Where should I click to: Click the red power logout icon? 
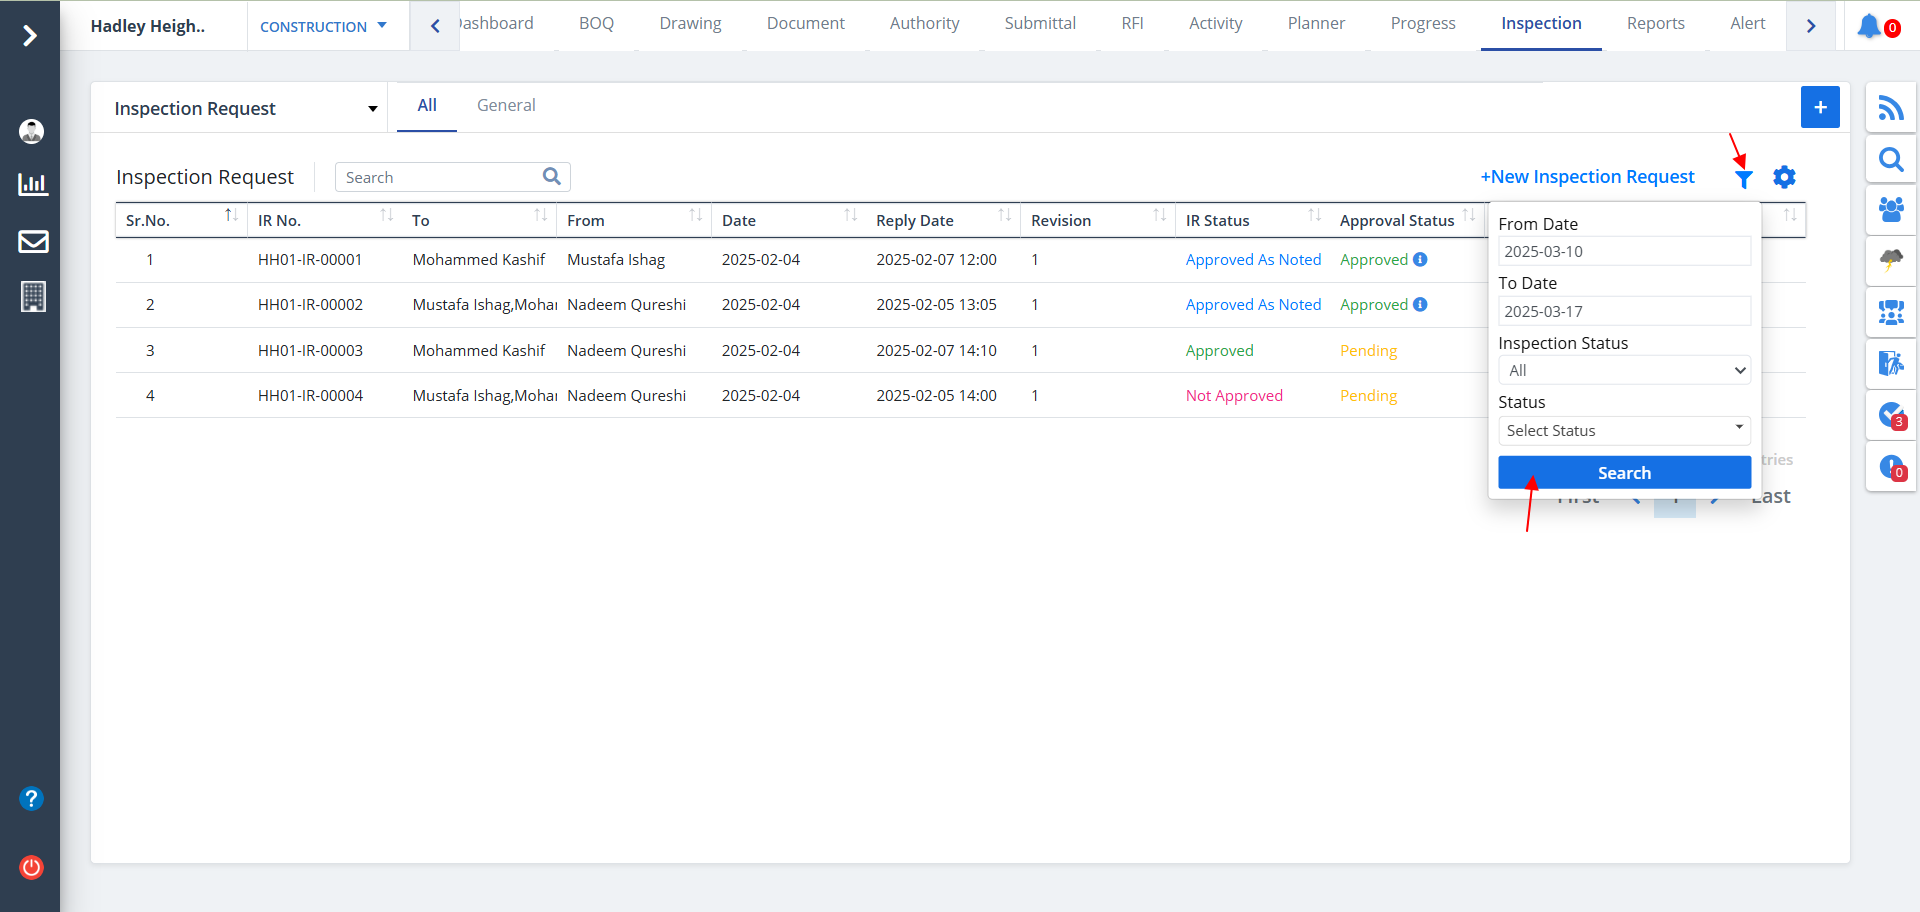(32, 867)
